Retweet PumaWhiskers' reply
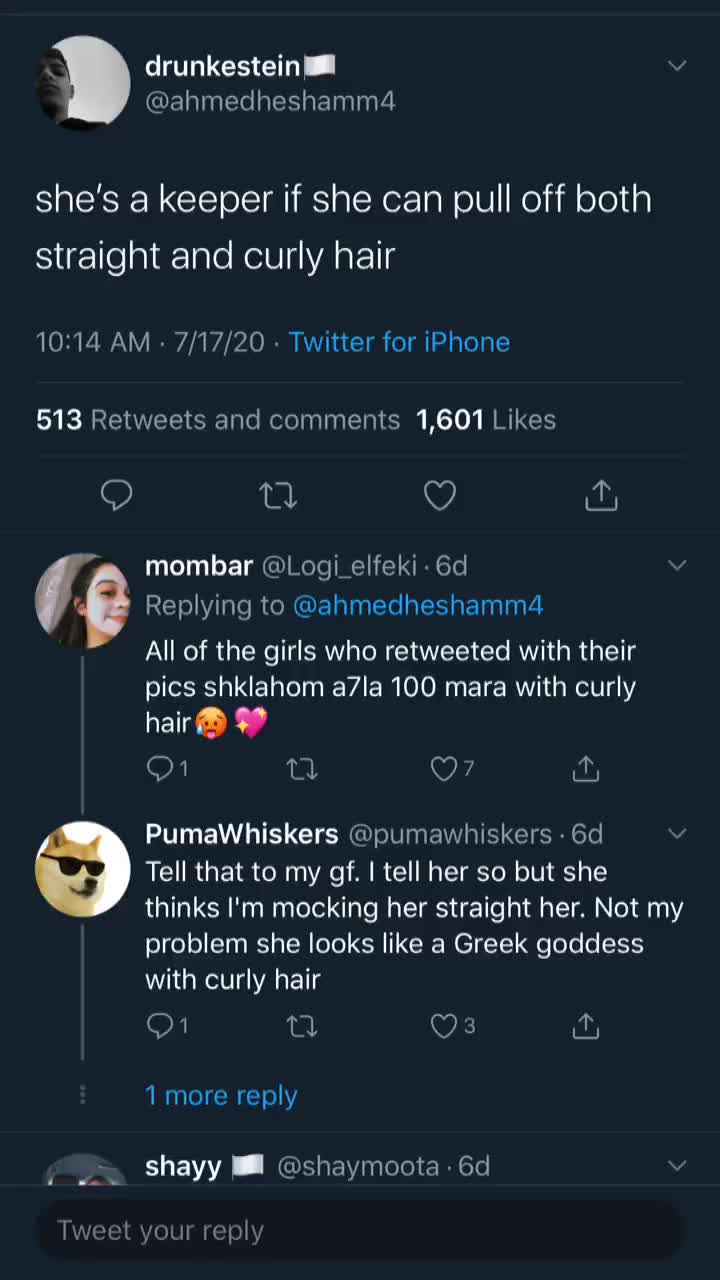 pos(302,1026)
